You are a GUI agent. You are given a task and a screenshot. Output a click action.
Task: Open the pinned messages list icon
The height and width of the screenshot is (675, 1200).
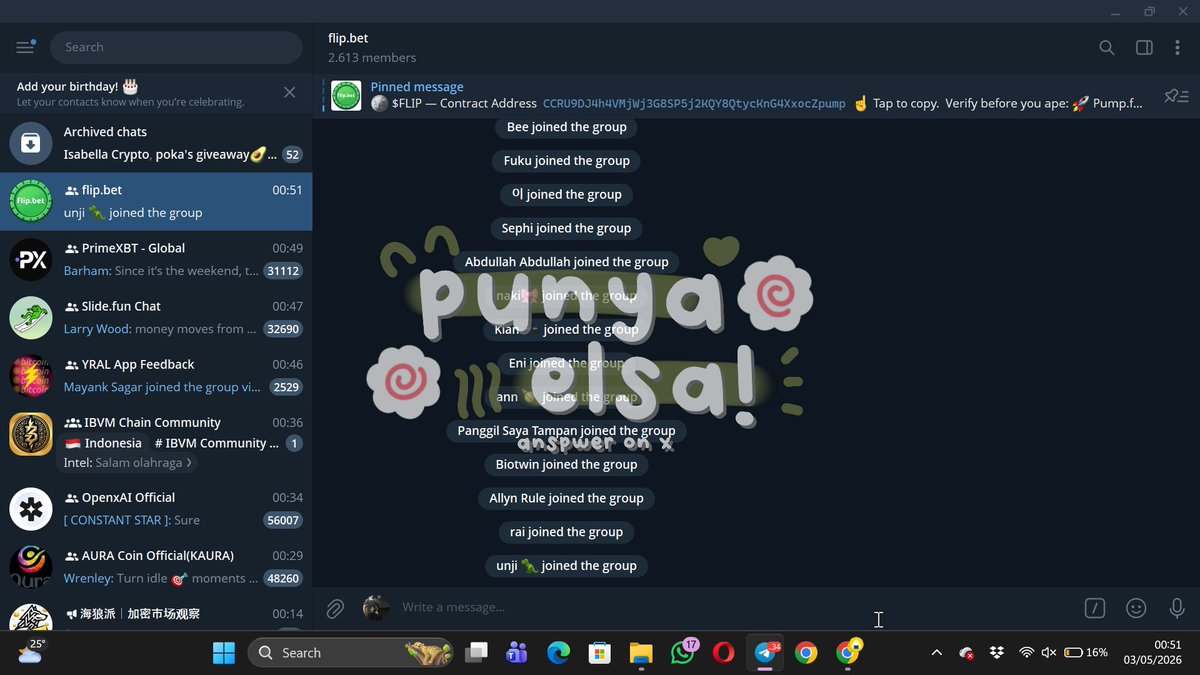point(1176,96)
